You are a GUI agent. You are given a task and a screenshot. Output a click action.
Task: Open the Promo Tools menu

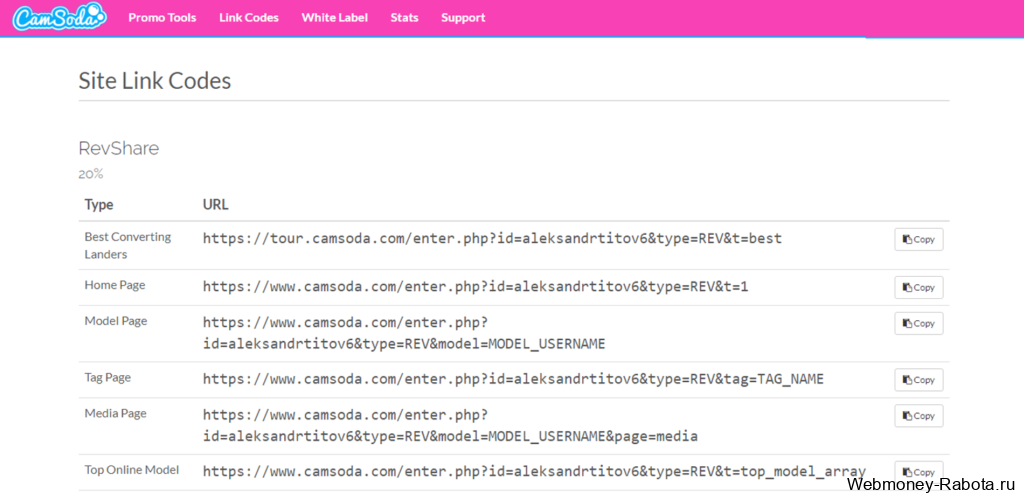point(162,18)
